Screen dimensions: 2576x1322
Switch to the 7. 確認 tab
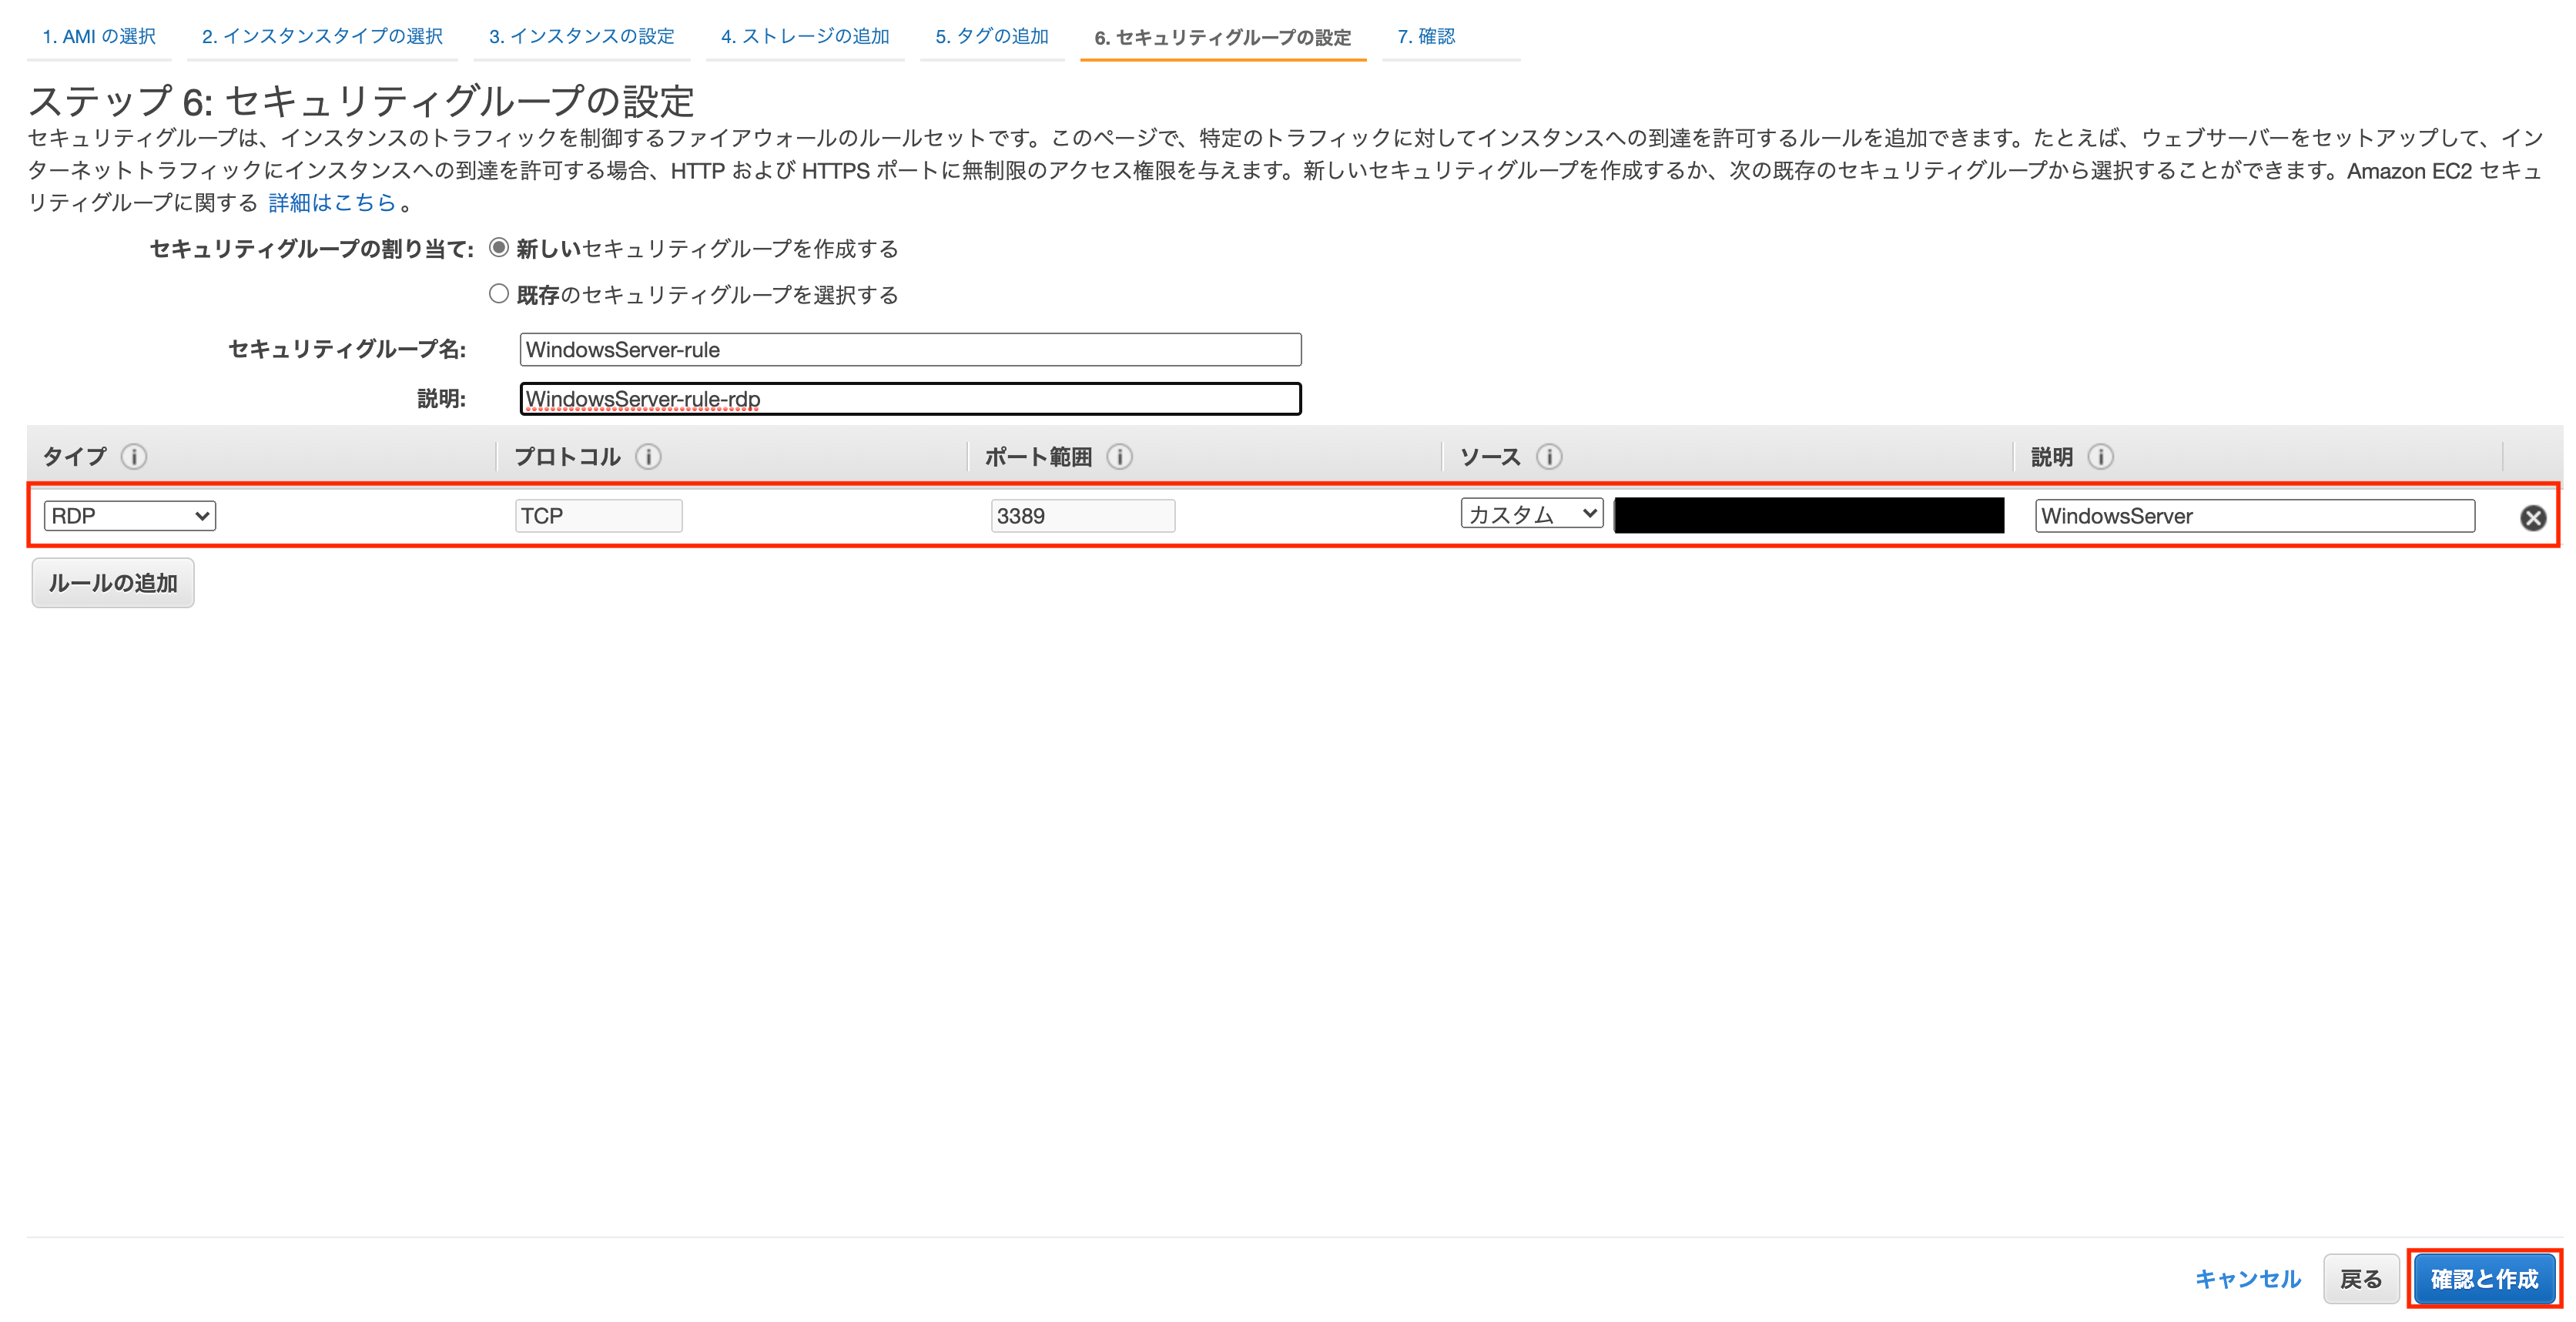(1427, 37)
